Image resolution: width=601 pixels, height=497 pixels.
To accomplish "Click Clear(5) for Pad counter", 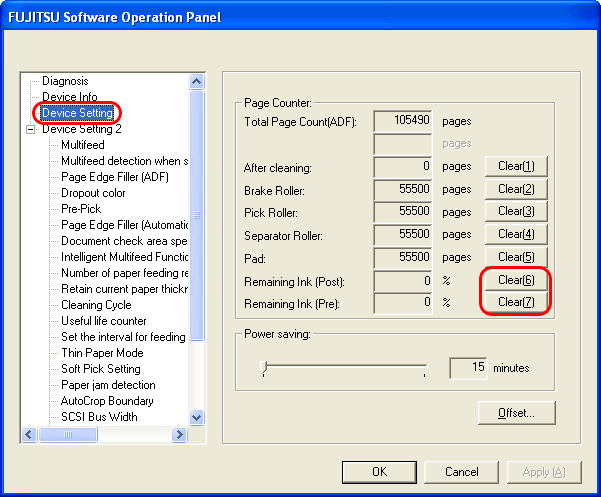I will pos(516,257).
